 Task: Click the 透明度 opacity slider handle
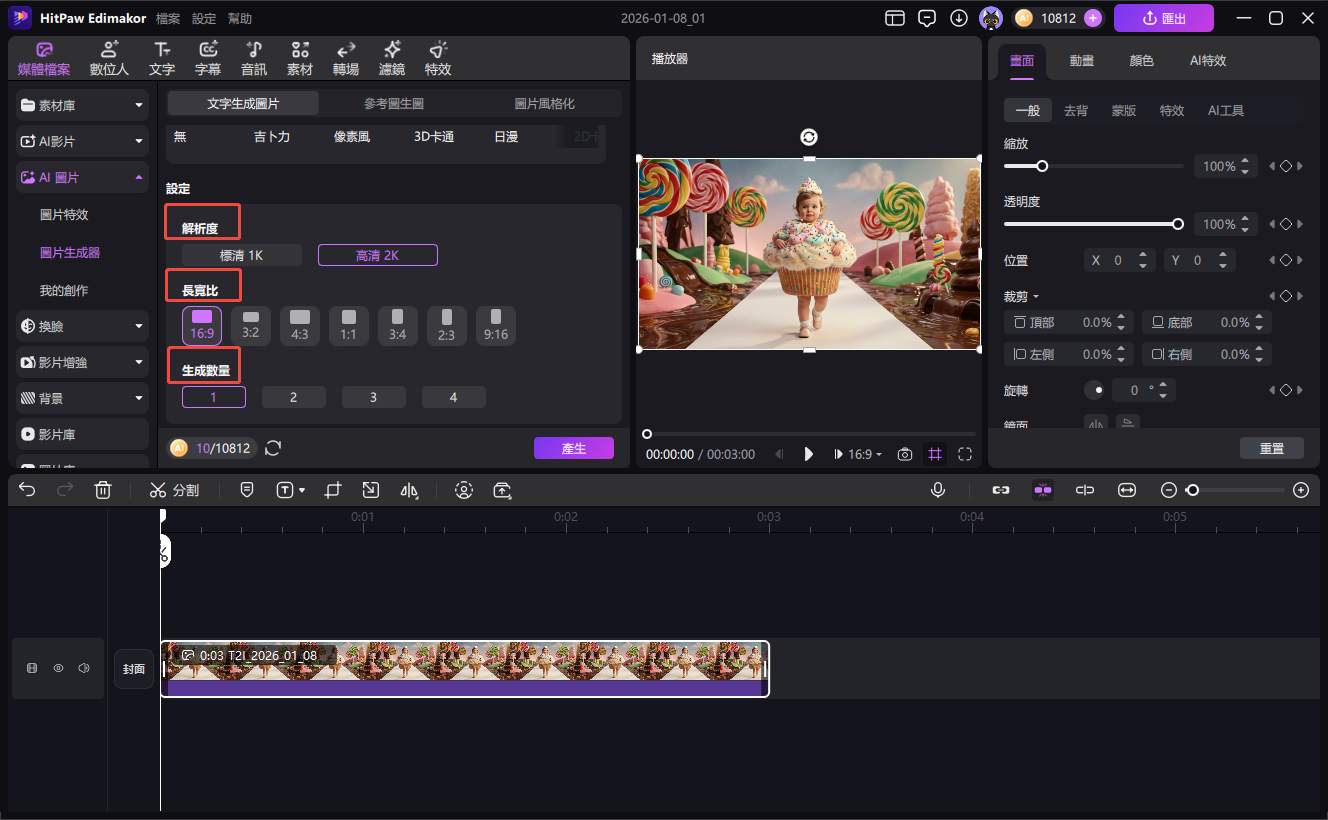(1178, 224)
